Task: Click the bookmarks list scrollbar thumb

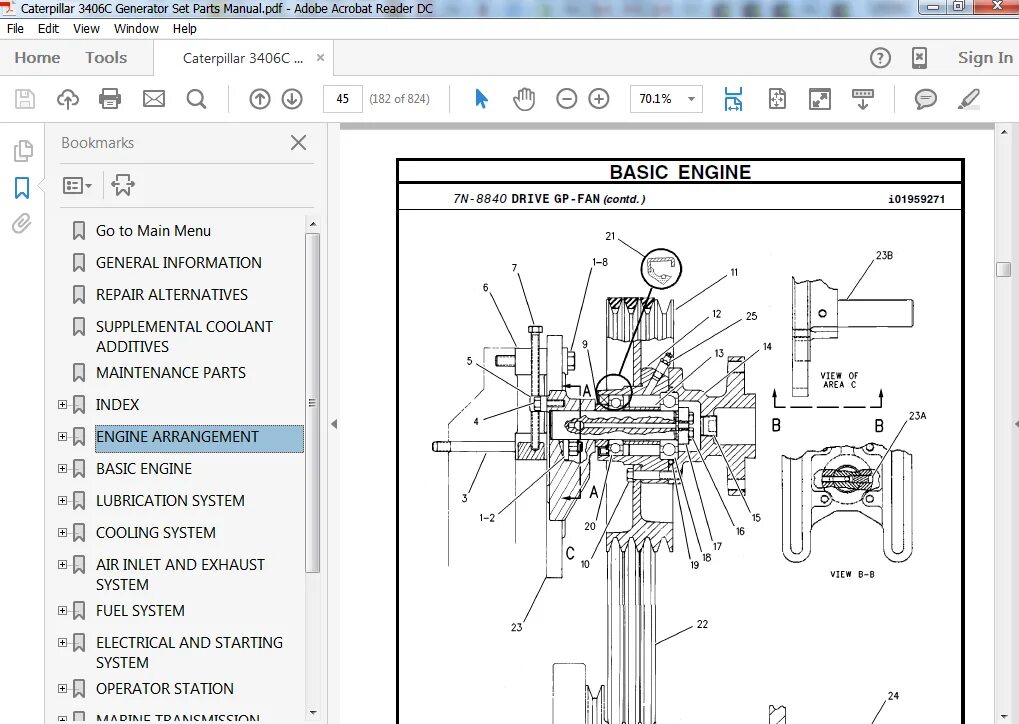Action: (x=313, y=403)
